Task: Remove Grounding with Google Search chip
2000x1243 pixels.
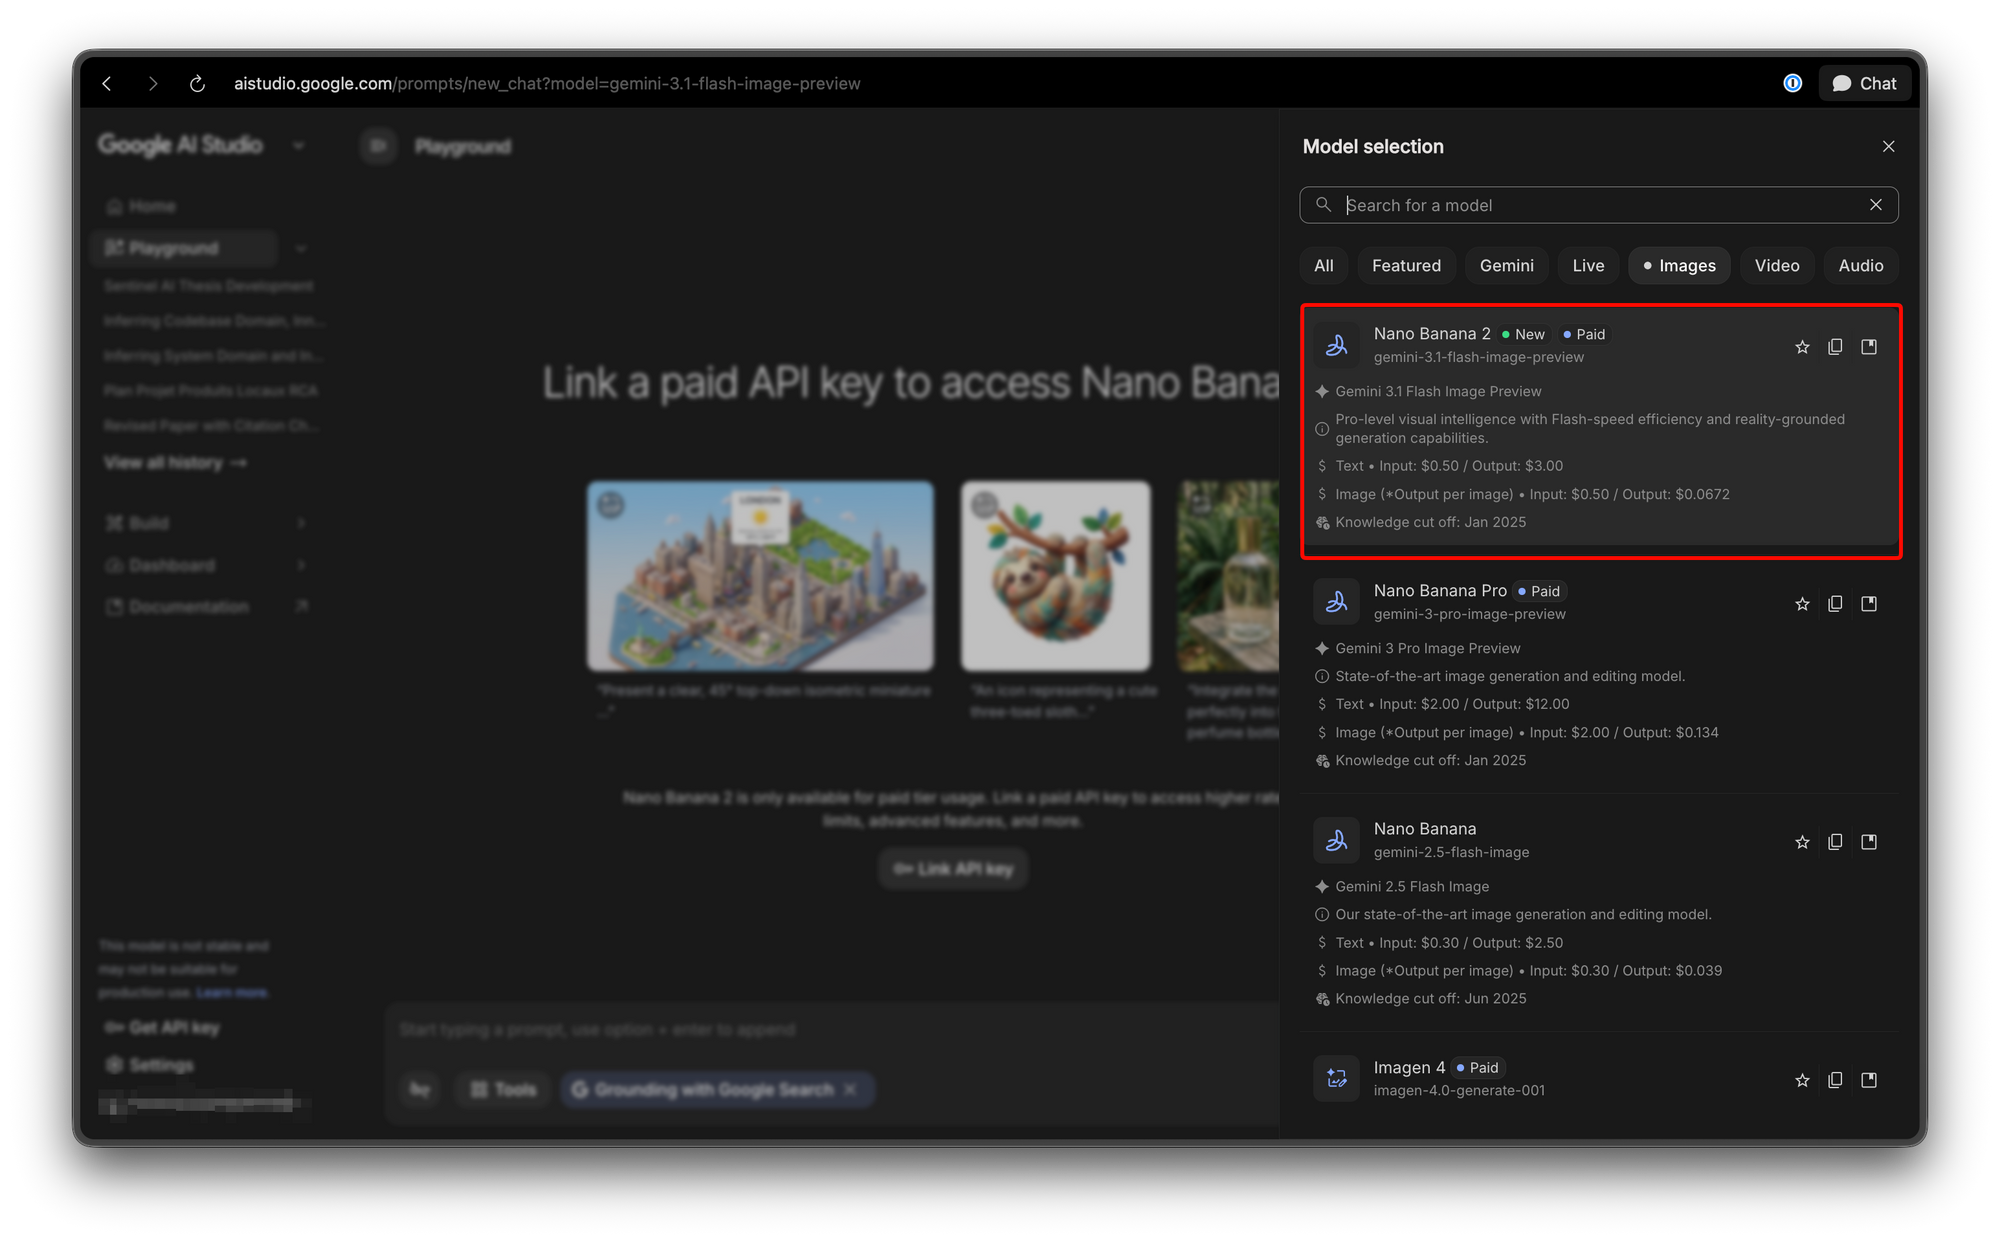Action: [850, 1090]
